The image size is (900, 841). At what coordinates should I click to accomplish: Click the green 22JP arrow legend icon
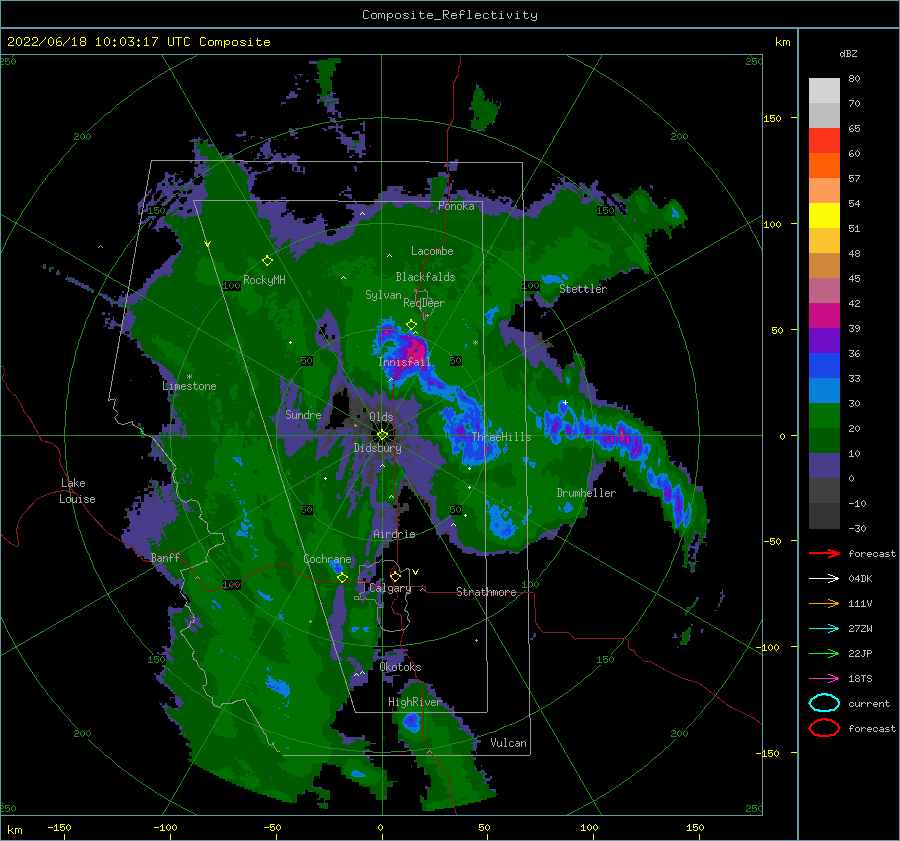824,653
